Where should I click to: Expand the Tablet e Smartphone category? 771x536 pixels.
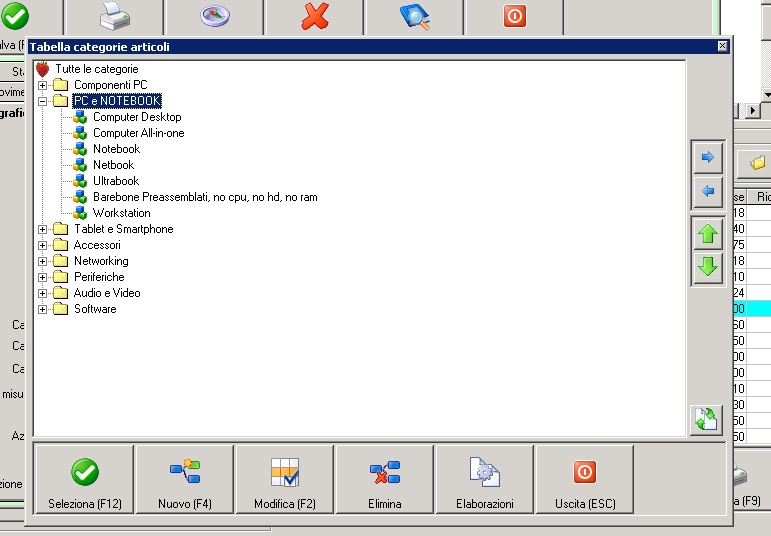click(x=43, y=229)
